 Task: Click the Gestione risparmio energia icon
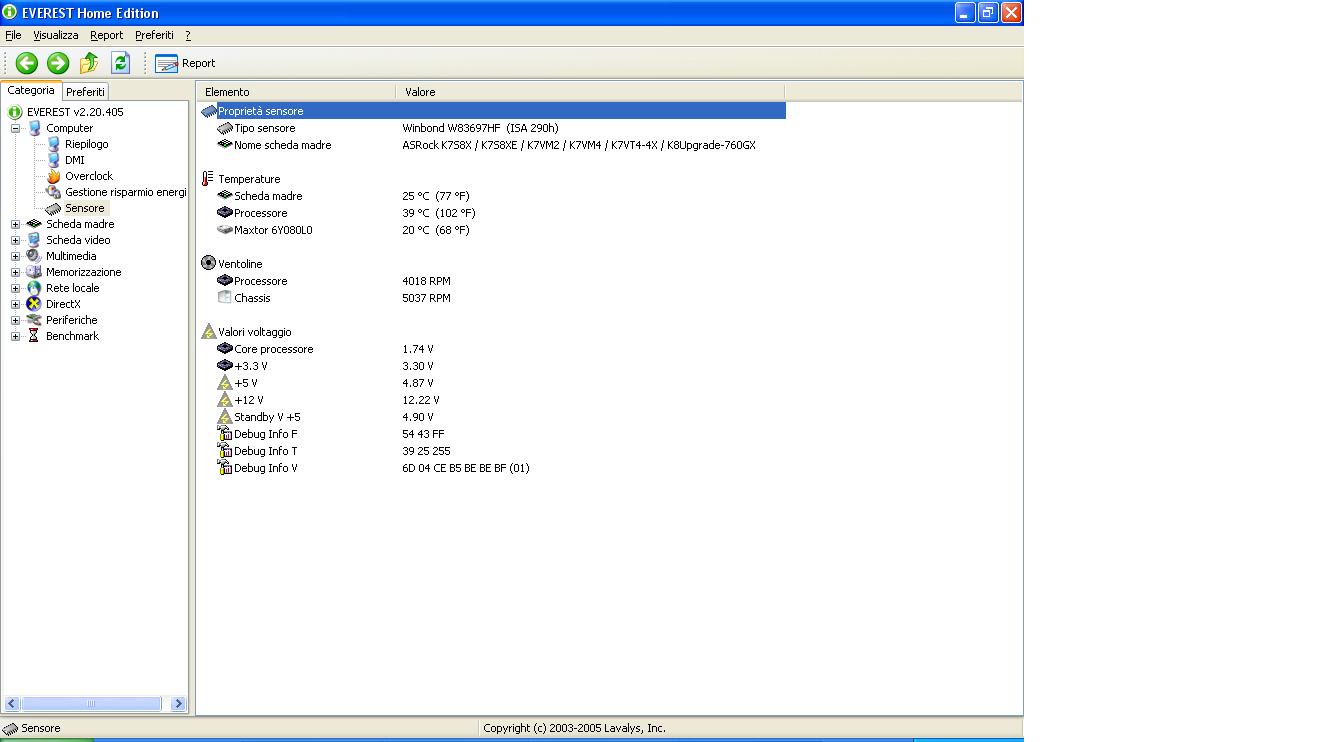coord(53,192)
